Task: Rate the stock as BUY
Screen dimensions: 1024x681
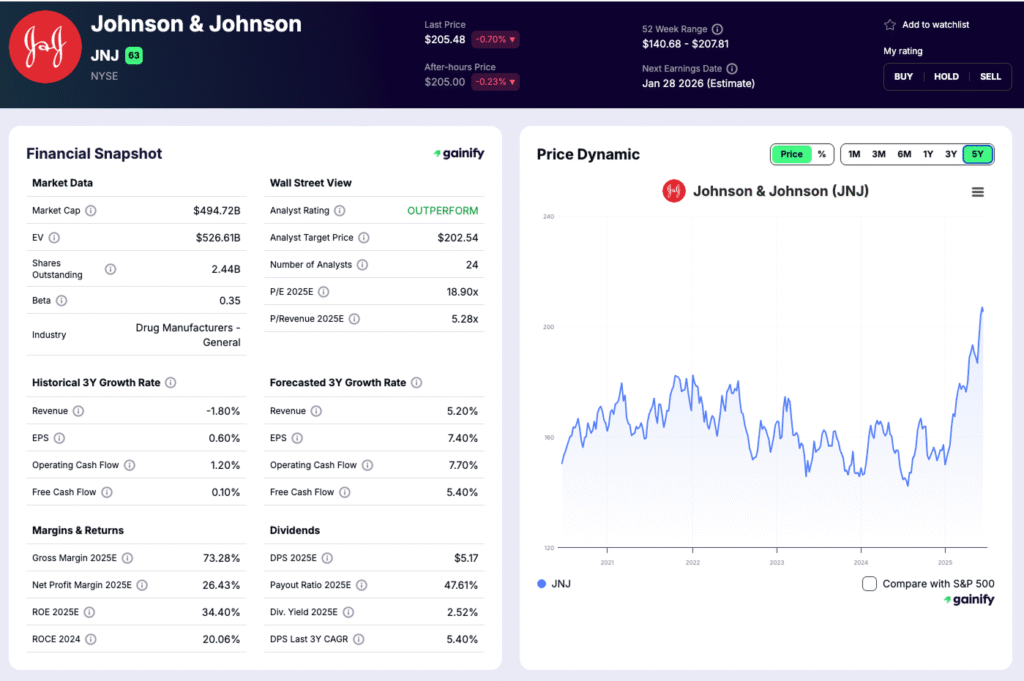Action: click(903, 76)
